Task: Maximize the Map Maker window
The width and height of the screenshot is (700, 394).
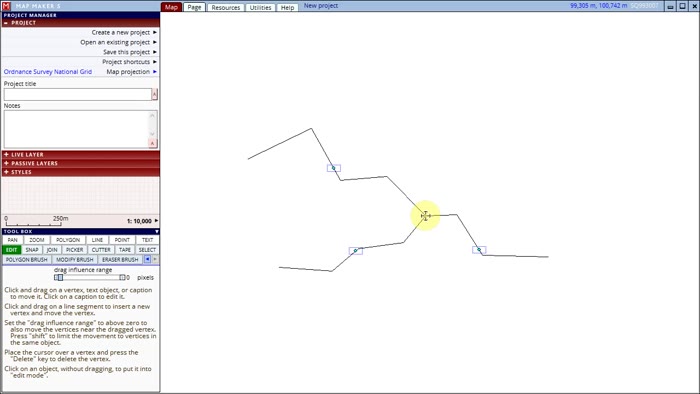Action: (x=683, y=6)
